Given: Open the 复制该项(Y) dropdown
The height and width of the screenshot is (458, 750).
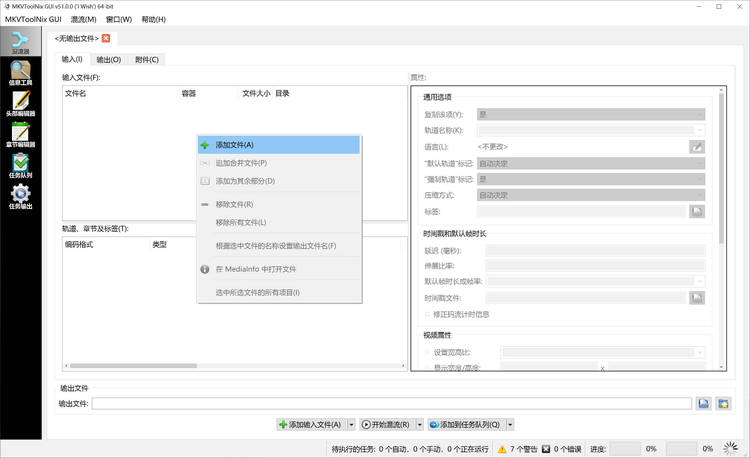Looking at the screenshot, I should tap(591, 114).
